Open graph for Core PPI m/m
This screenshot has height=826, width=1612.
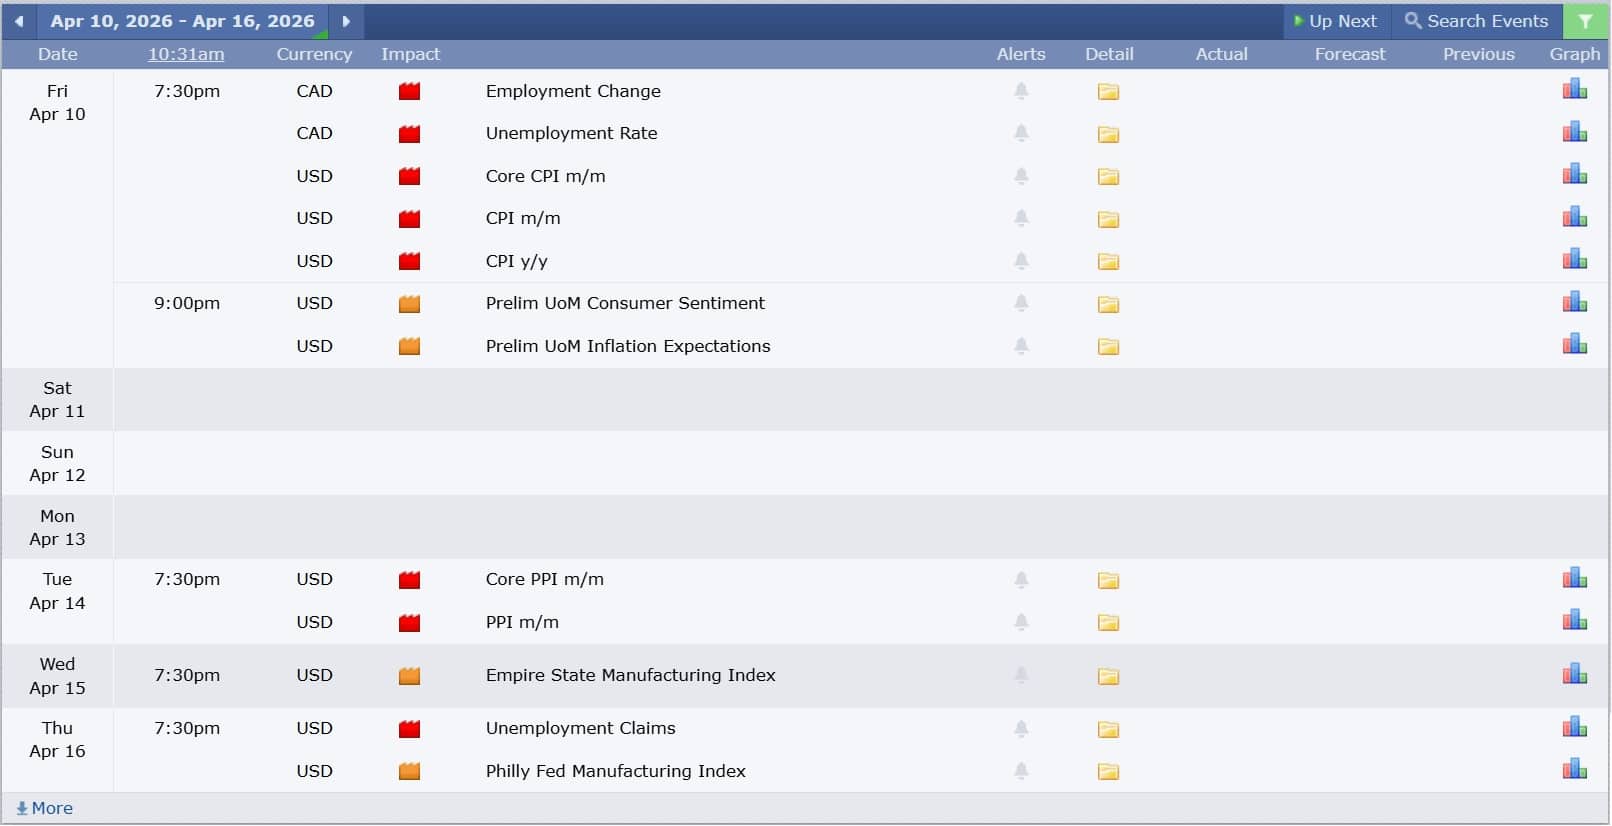[x=1574, y=578]
